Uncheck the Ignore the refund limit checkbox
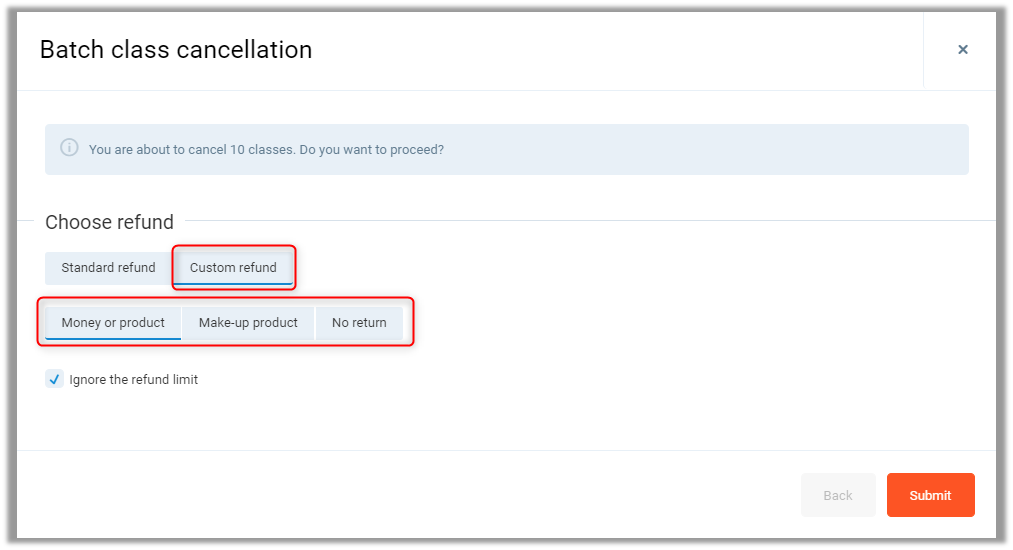The image size is (1013, 550). pyautogui.click(x=55, y=380)
